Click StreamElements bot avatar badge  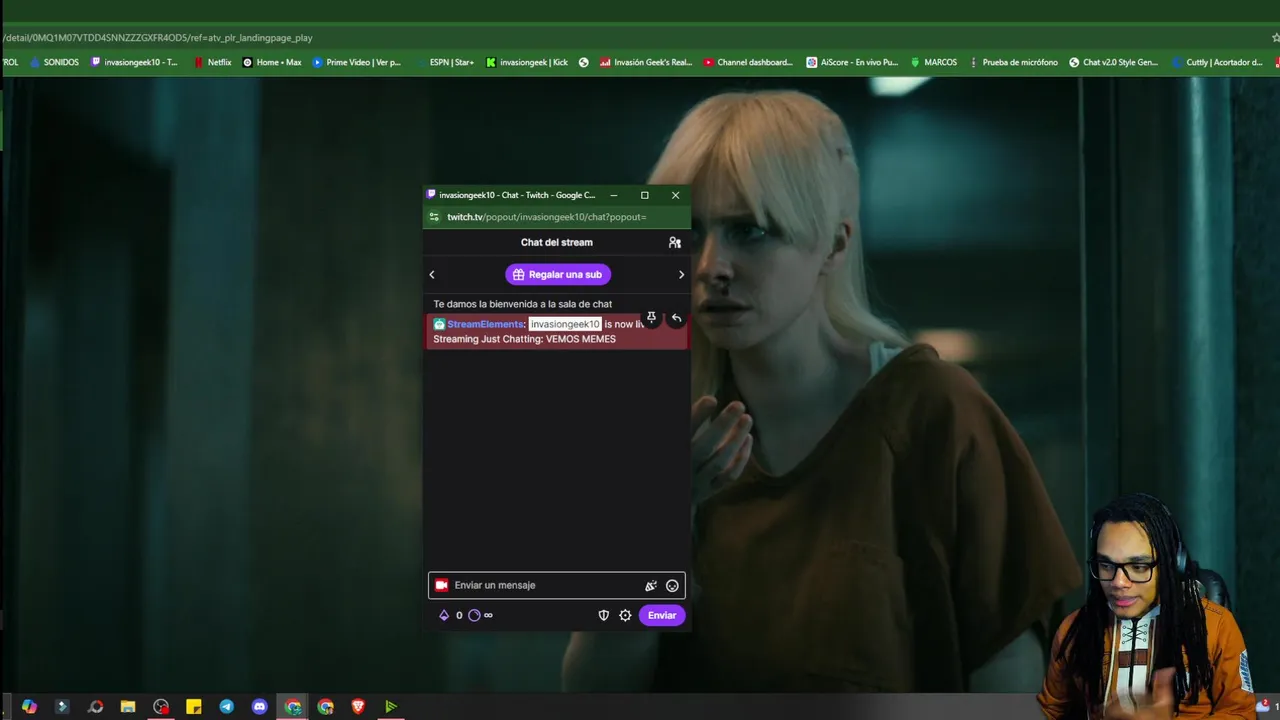(x=439, y=324)
